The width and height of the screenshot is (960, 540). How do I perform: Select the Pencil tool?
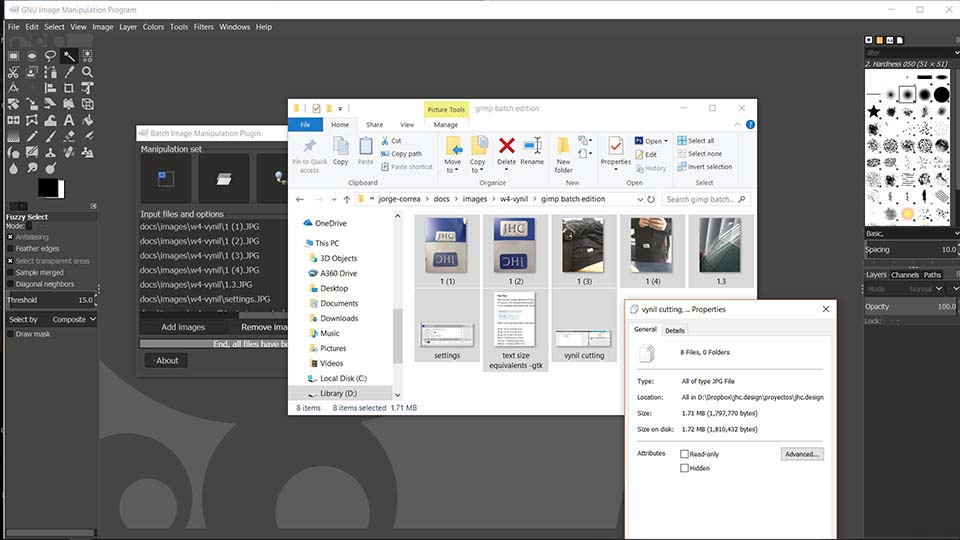click(x=32, y=137)
